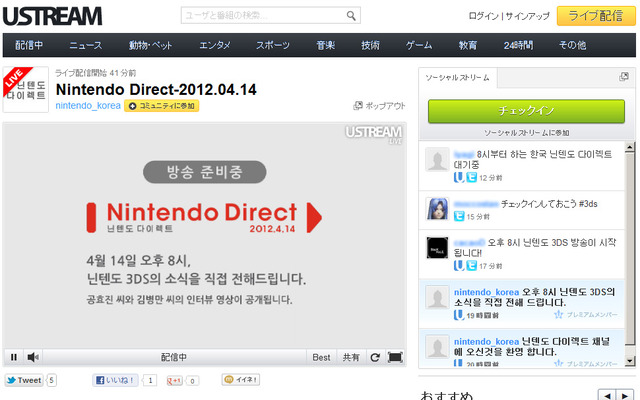Click the green チェックイン button
Viewport: 640px width, 400px height.
pos(526,111)
